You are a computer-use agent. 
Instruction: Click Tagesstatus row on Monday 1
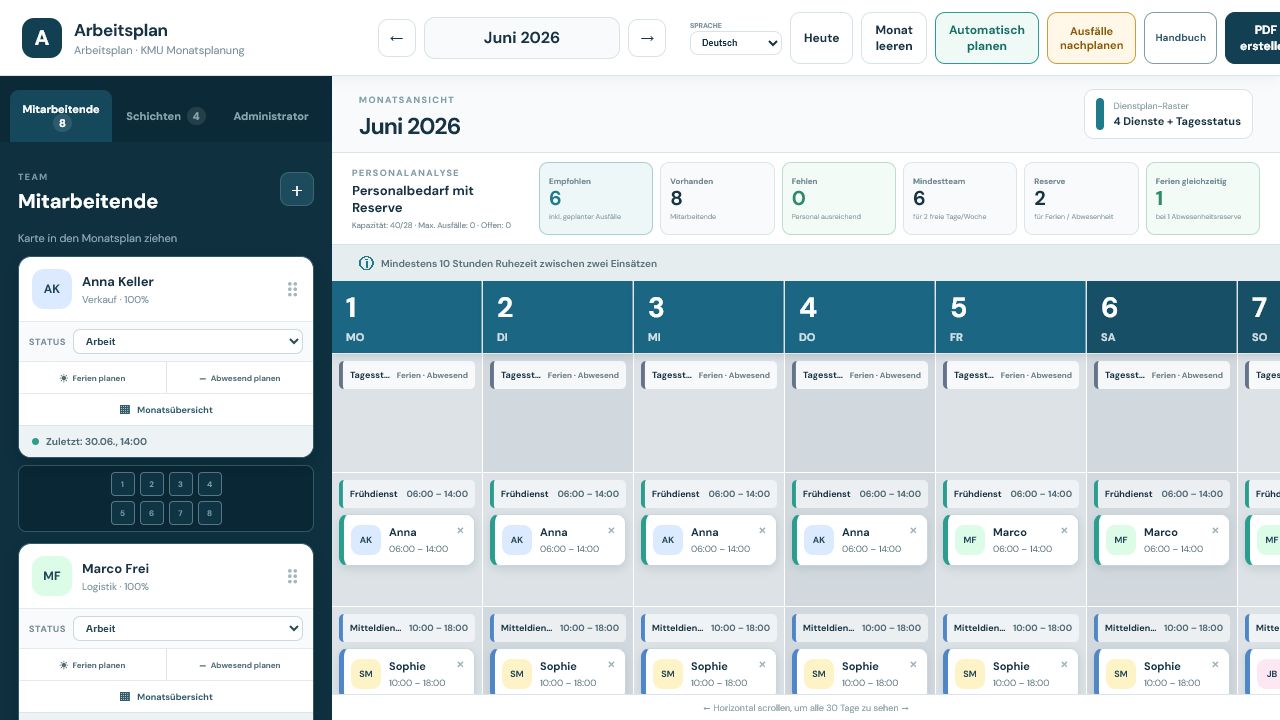click(407, 375)
